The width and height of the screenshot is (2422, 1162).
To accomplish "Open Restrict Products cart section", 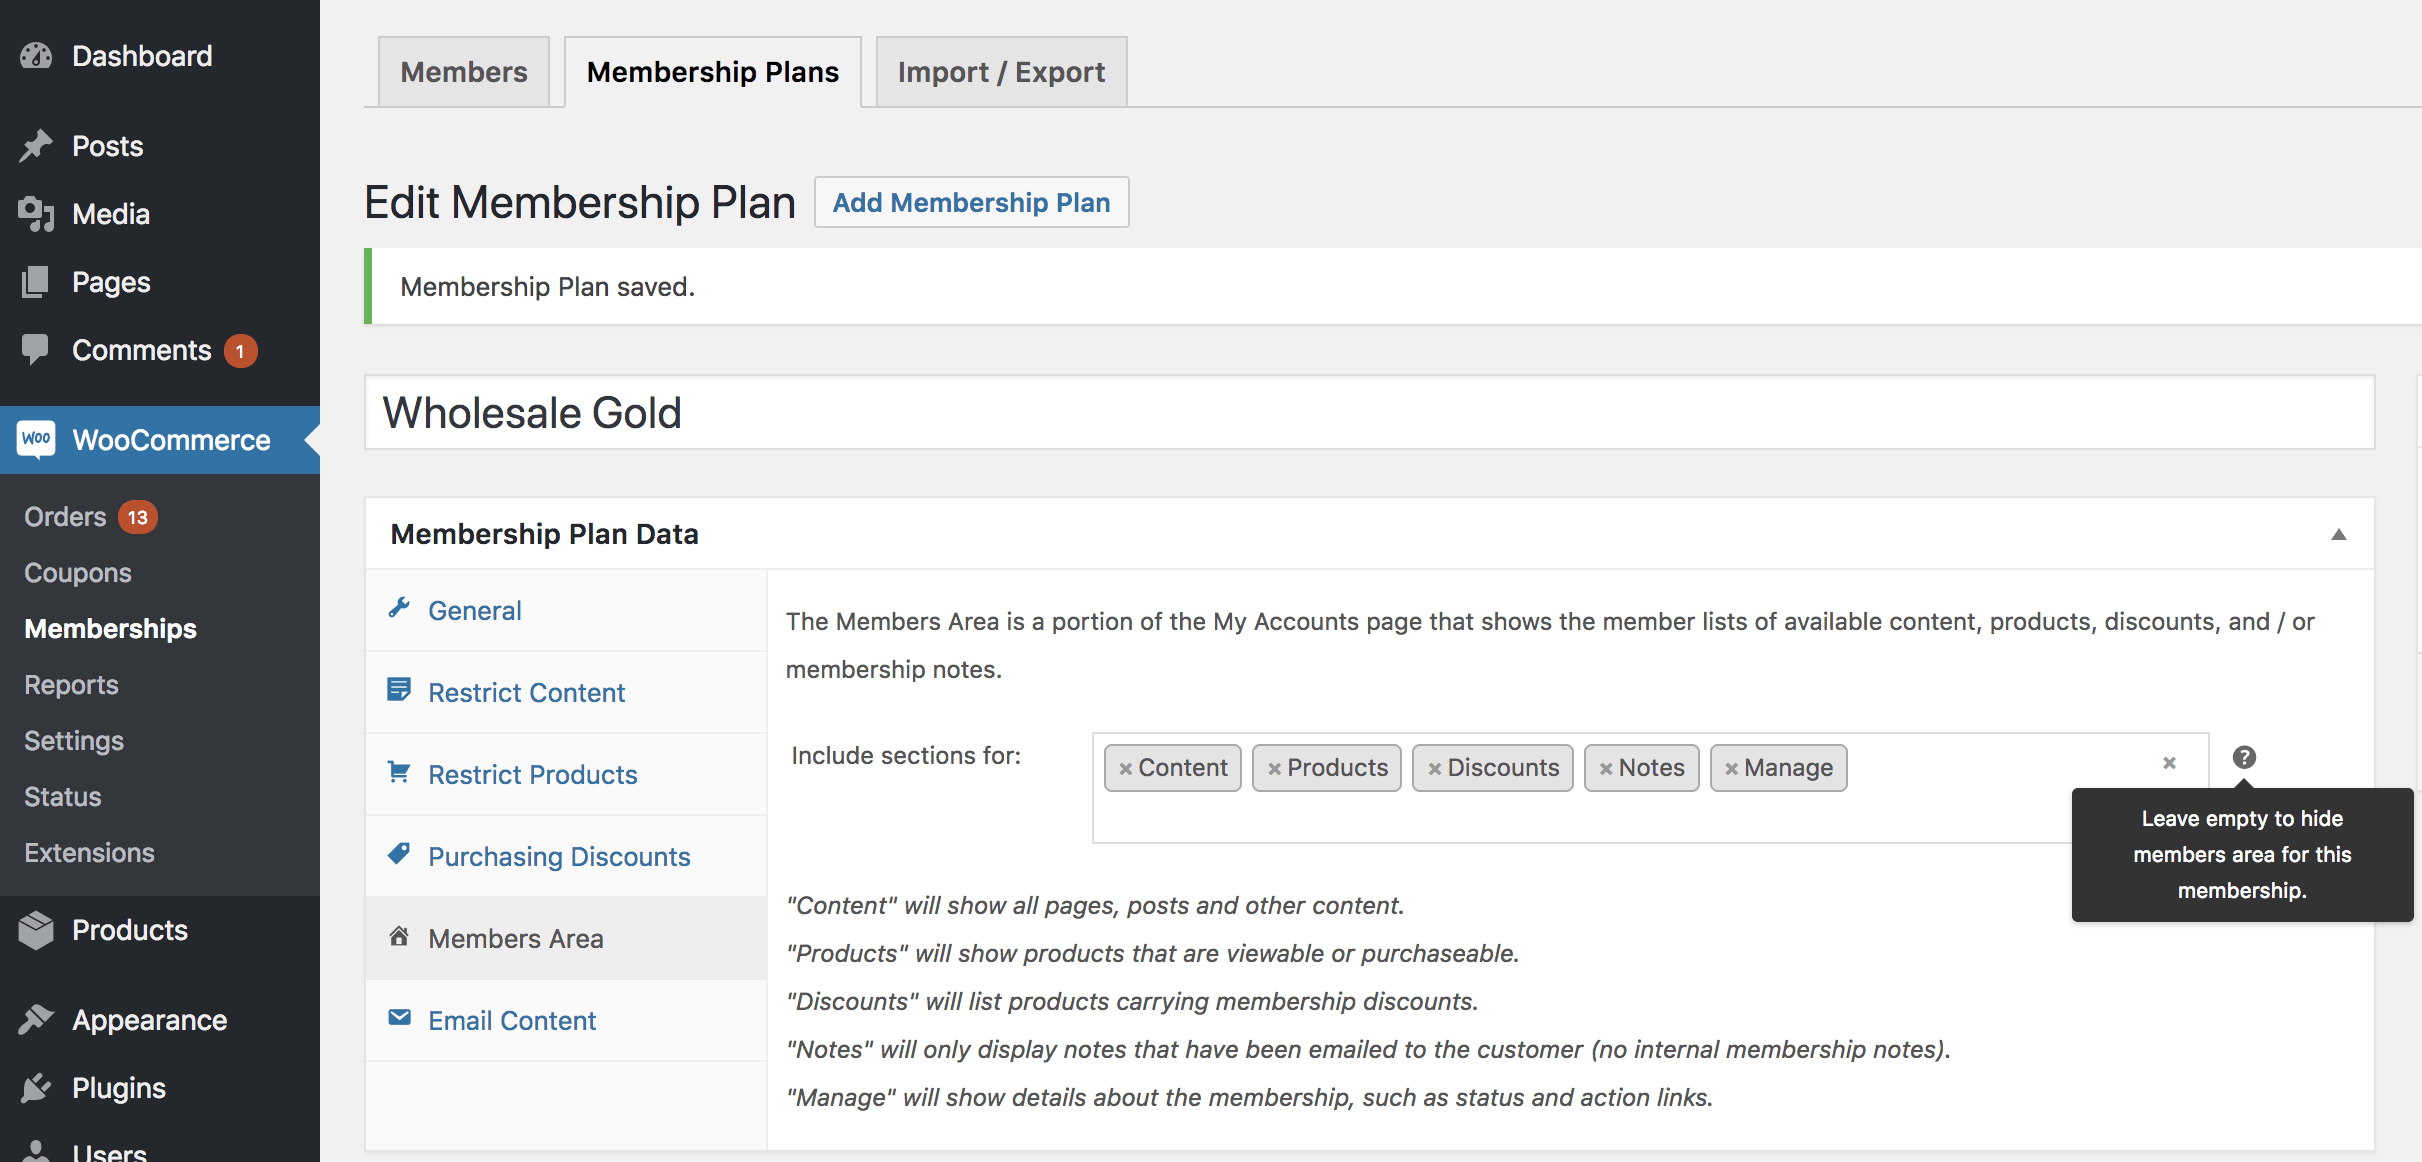I will coord(532,775).
